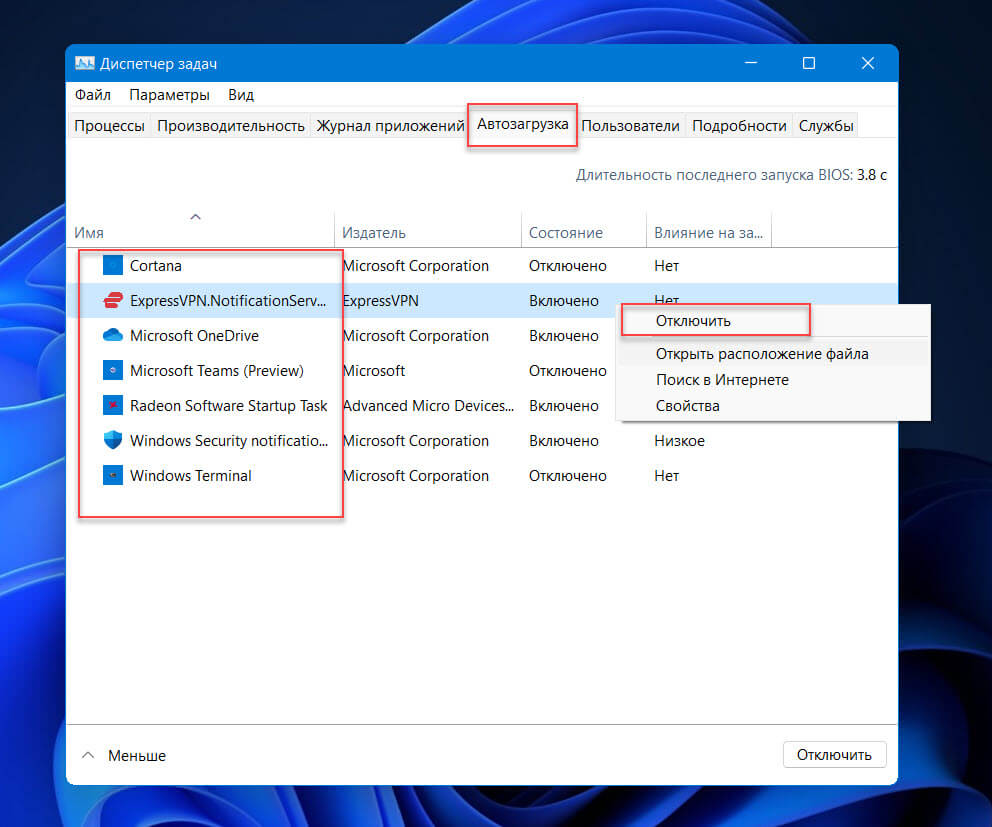The width and height of the screenshot is (992, 827).
Task: Click the BIOS last startup duration text
Action: tap(731, 175)
